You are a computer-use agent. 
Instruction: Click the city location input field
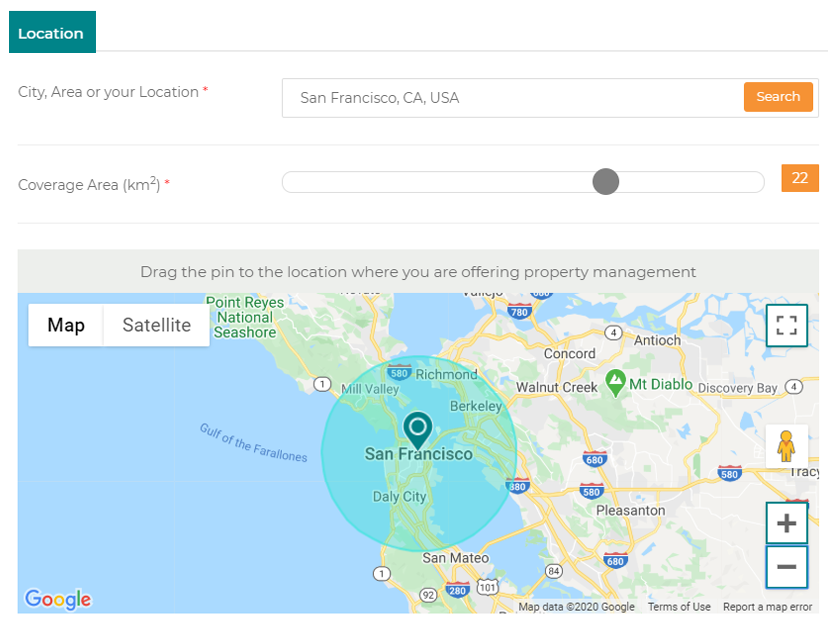pos(512,98)
